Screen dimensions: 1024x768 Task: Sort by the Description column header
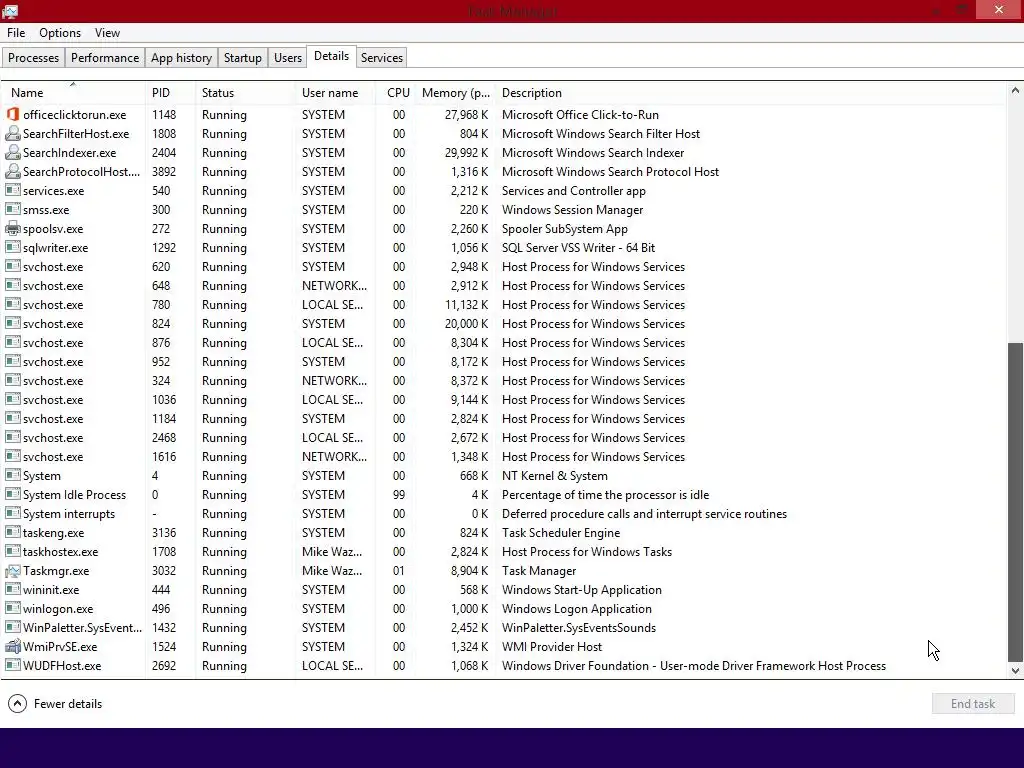[x=751, y=93]
